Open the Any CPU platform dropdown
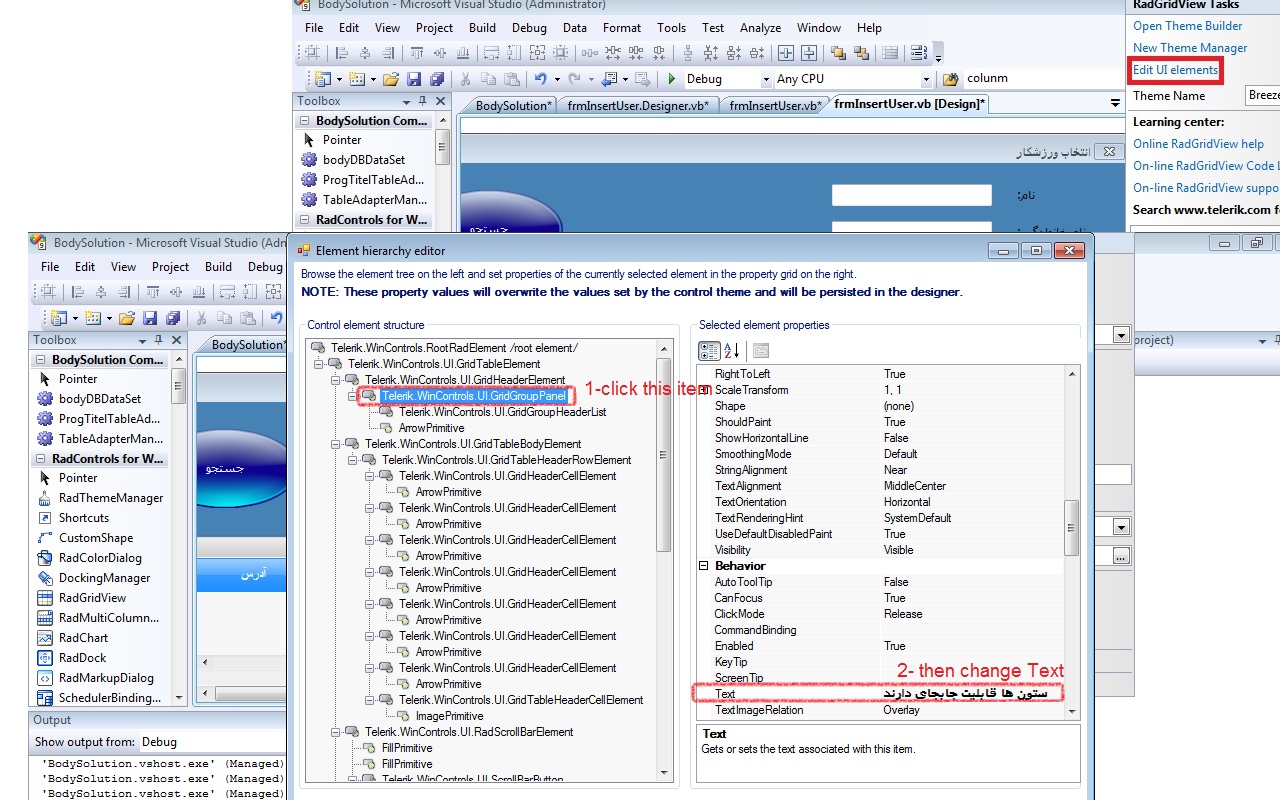This screenshot has height=800, width=1280. (926, 79)
